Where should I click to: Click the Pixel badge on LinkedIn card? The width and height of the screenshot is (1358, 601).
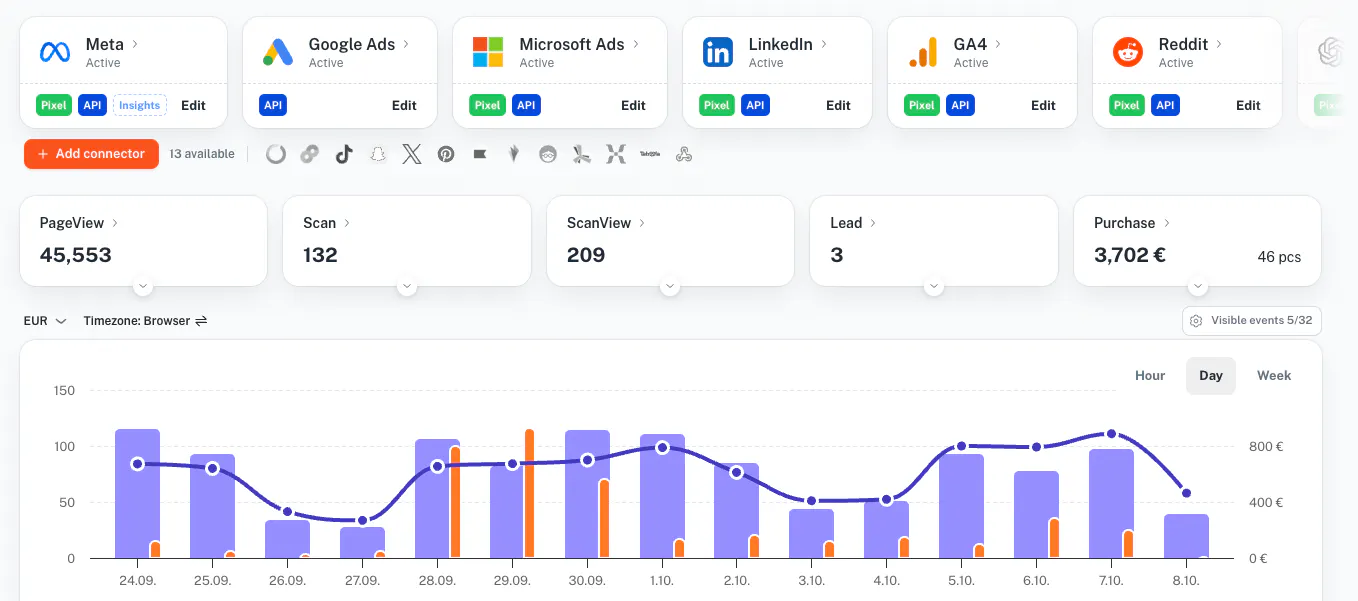click(717, 105)
